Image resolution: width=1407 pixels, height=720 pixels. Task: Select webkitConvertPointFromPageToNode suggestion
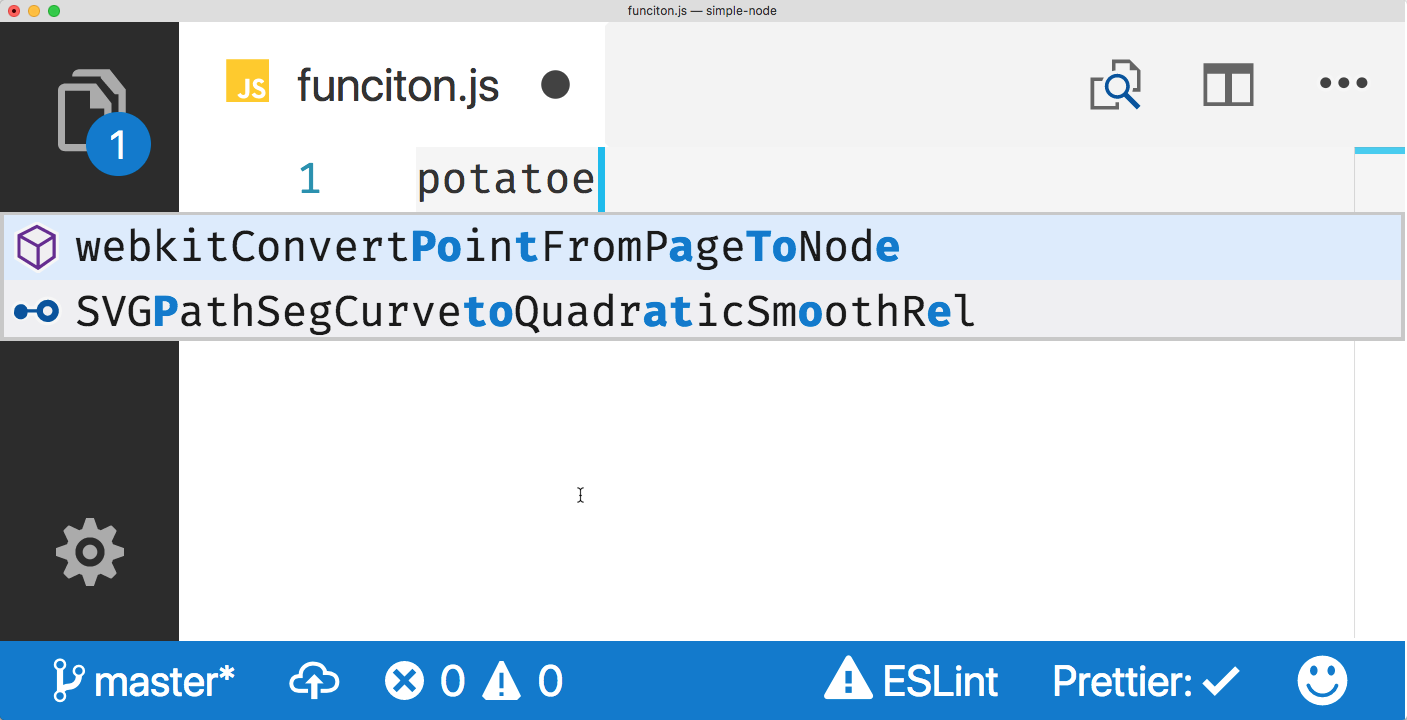487,247
